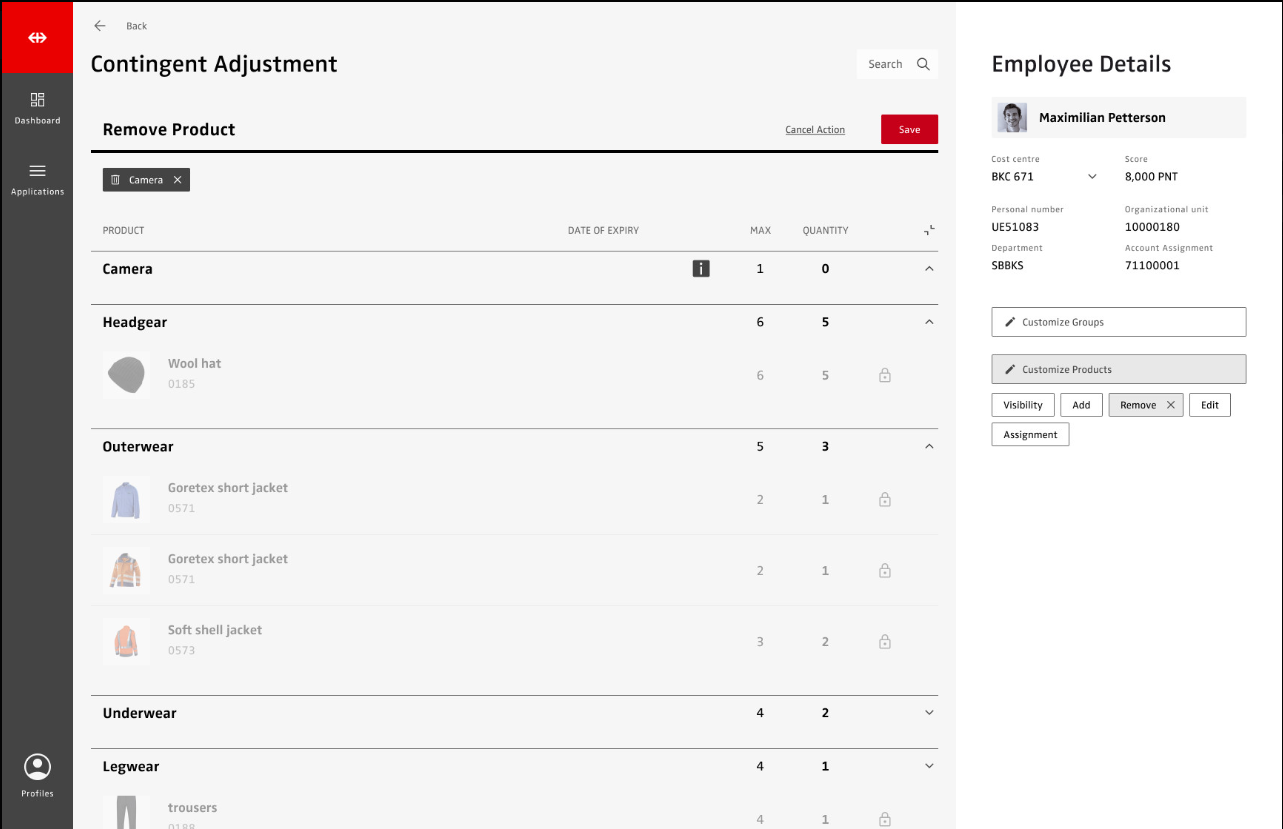Toggle the lock on first Goretex jacket
Viewport: 1283px width, 829px height.
884,499
